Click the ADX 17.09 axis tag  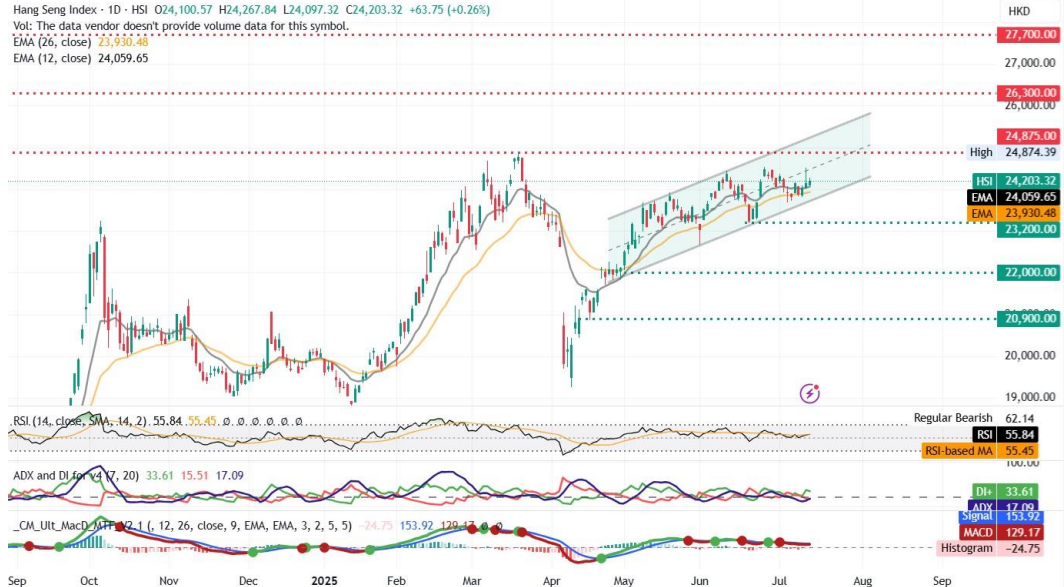pyautogui.click(x=1005, y=506)
